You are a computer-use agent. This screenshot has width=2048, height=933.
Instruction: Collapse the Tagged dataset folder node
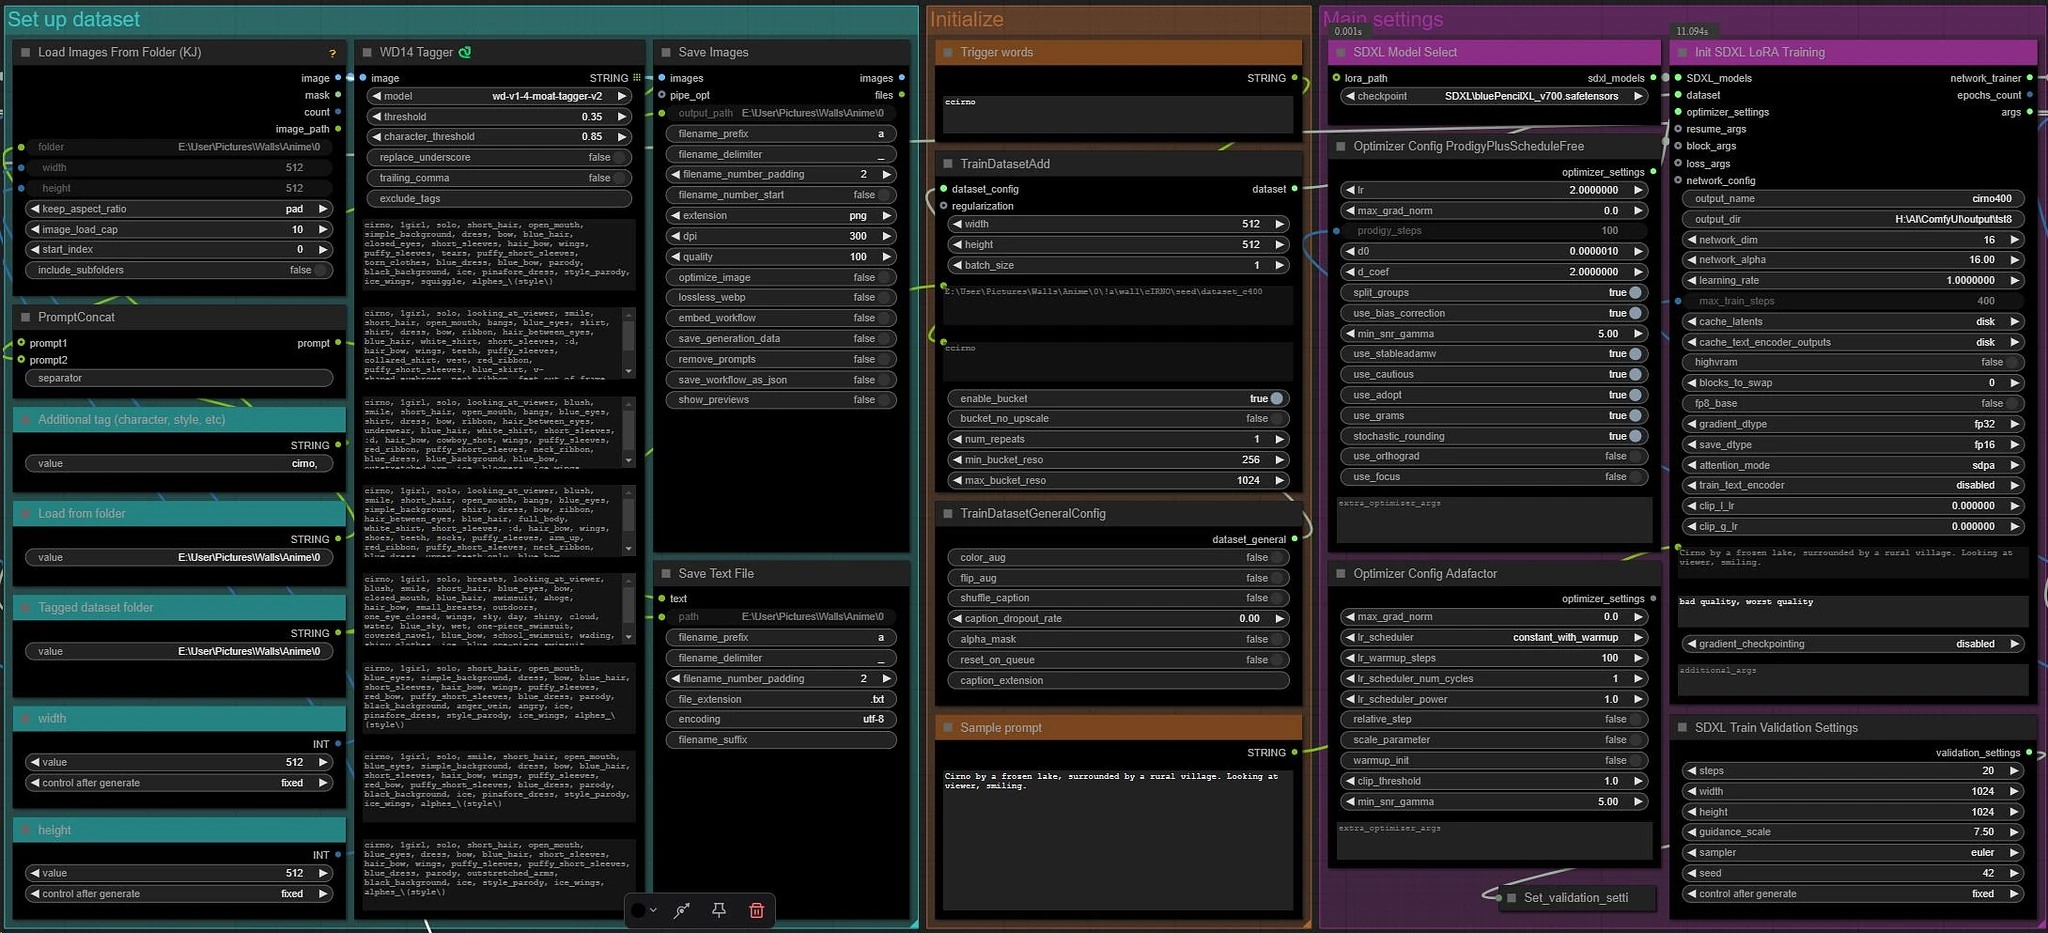(26, 608)
